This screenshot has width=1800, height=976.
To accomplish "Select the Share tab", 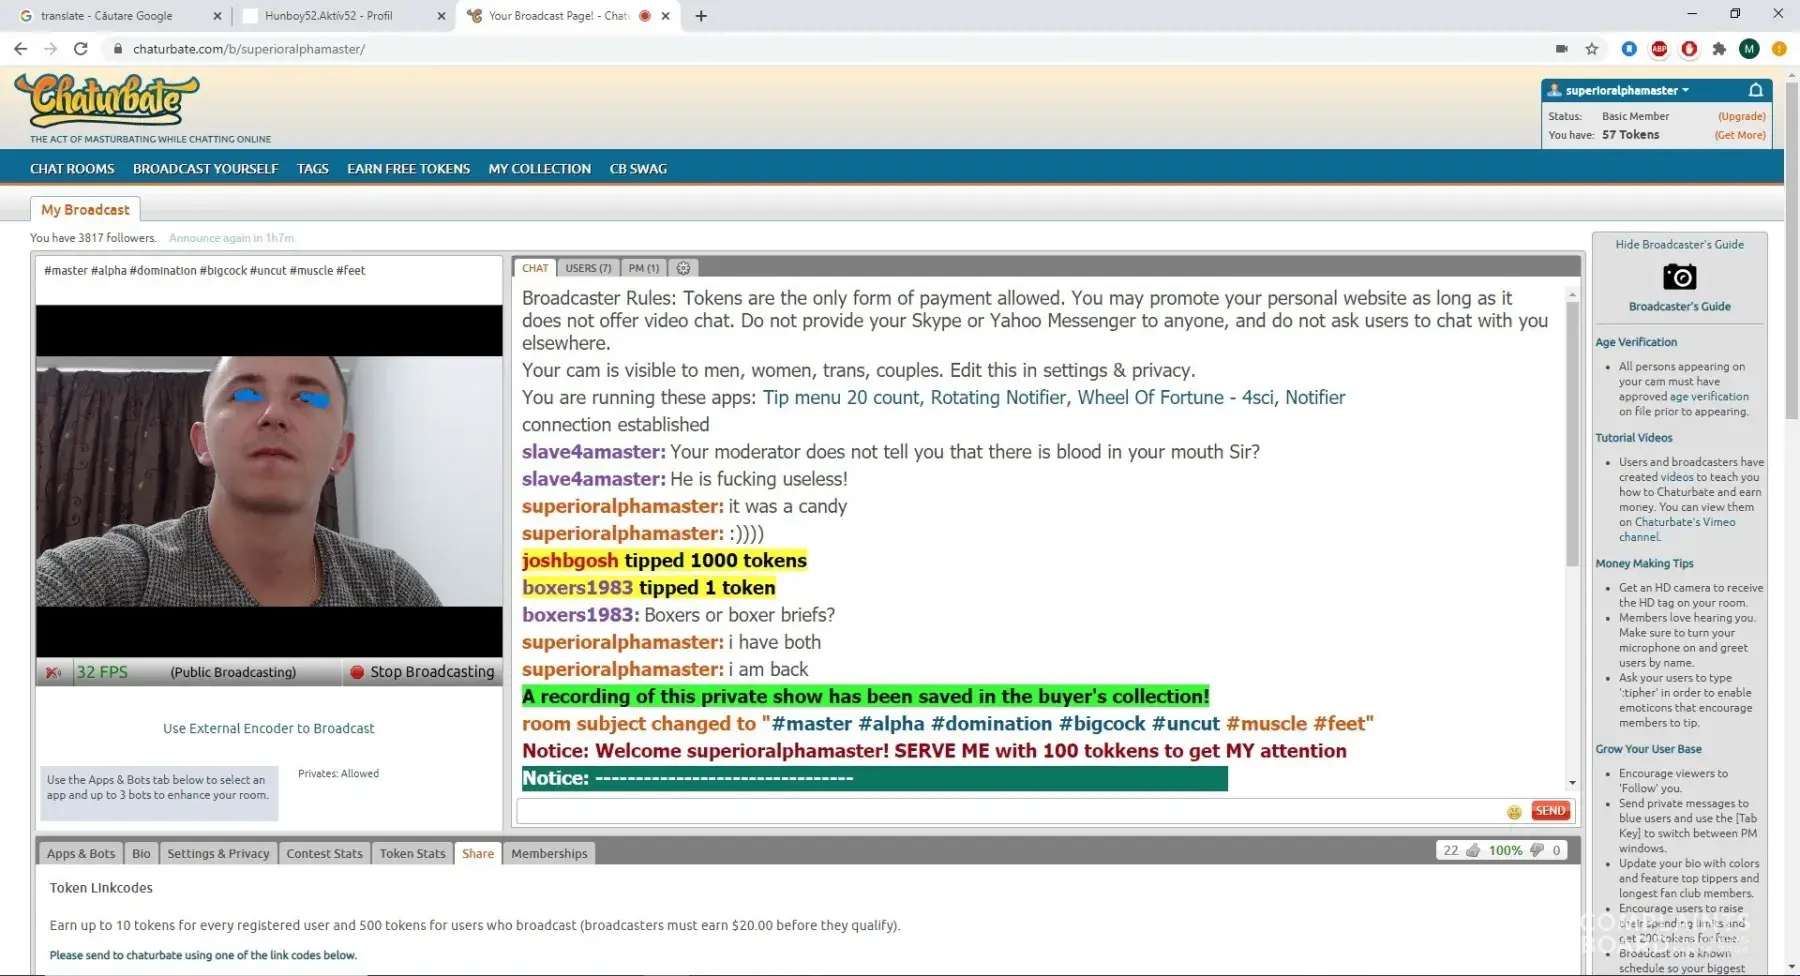I will pos(478,853).
